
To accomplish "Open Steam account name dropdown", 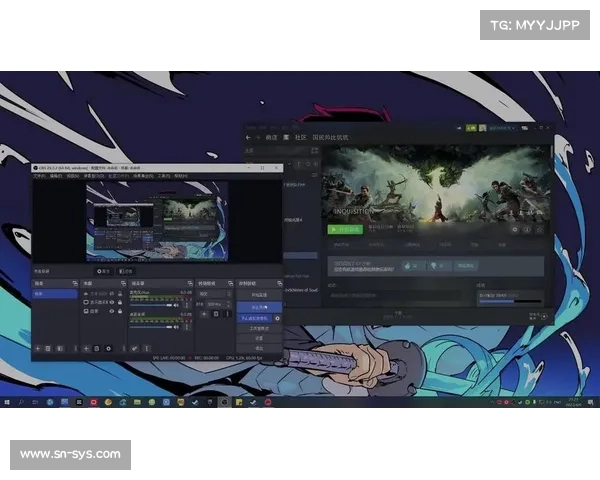I will pyautogui.click(x=502, y=128).
